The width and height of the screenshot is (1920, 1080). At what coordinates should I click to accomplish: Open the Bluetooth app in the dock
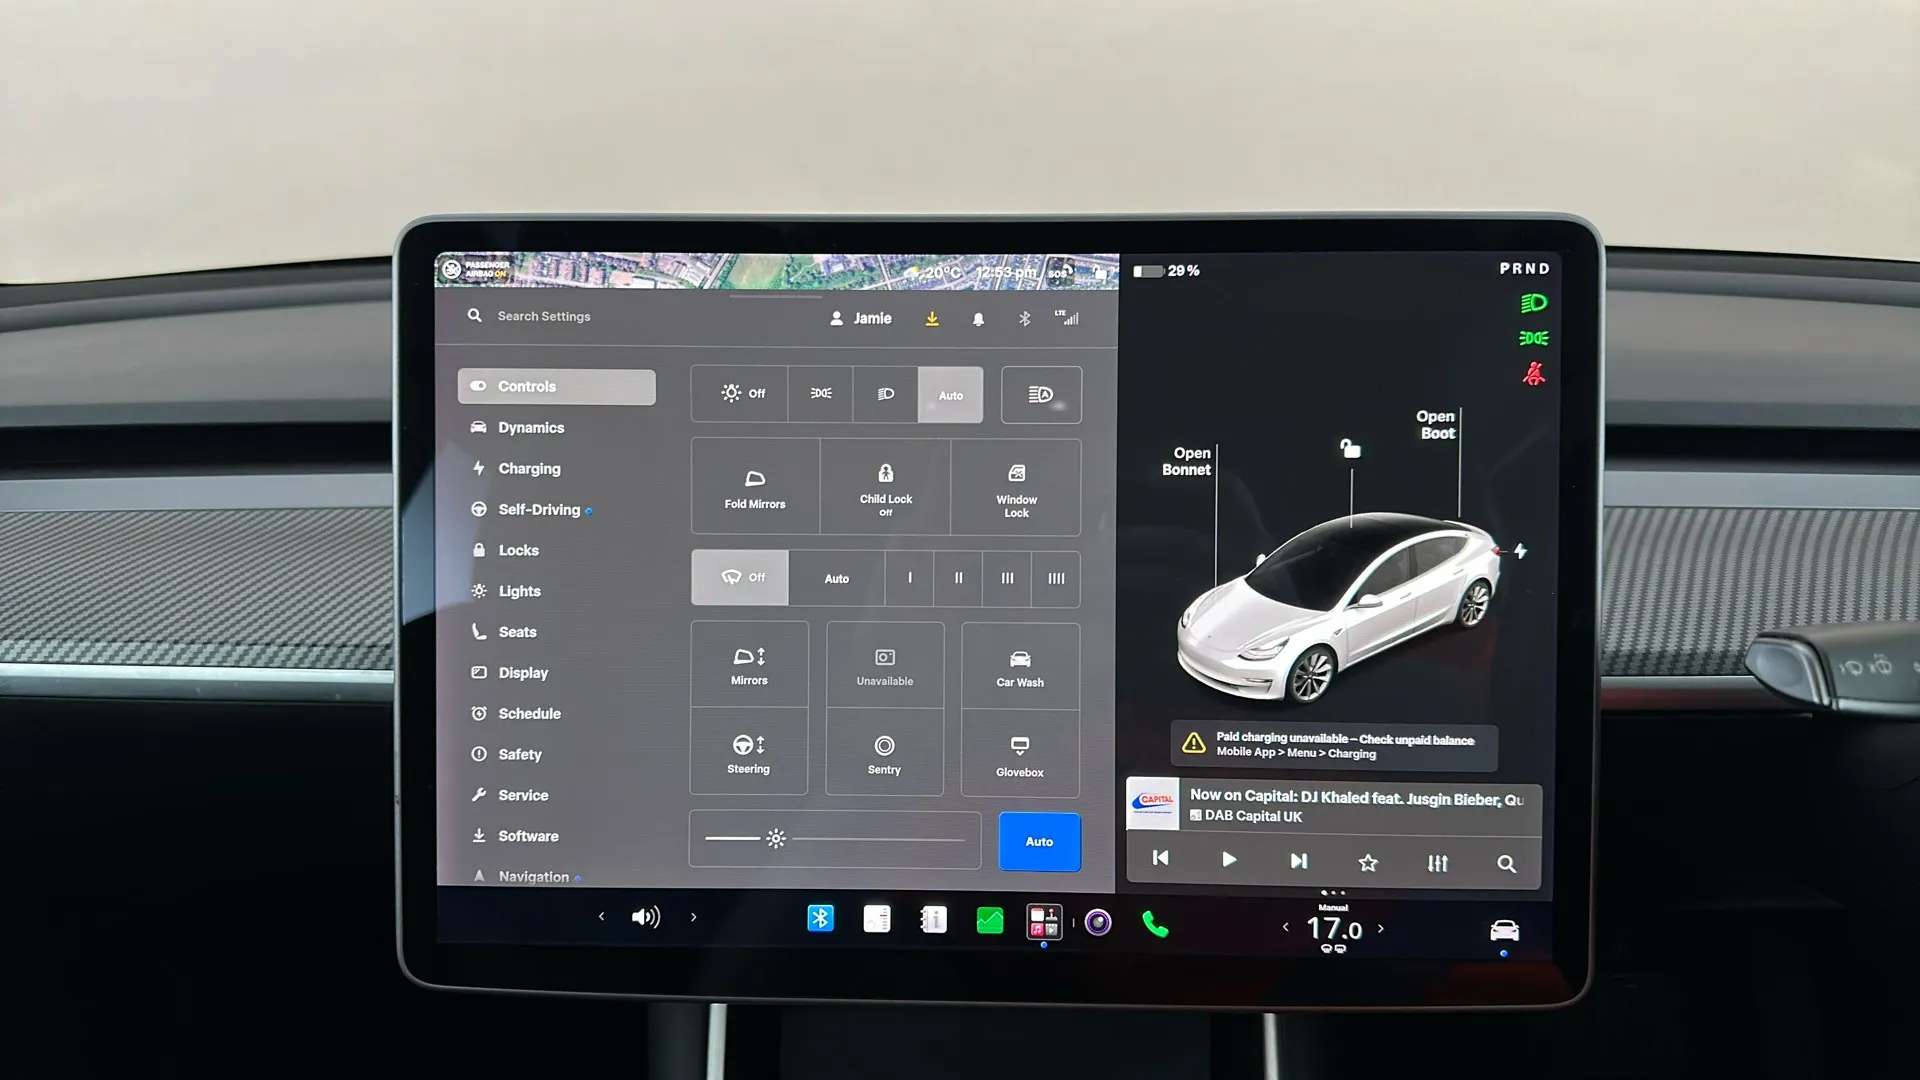coord(820,918)
